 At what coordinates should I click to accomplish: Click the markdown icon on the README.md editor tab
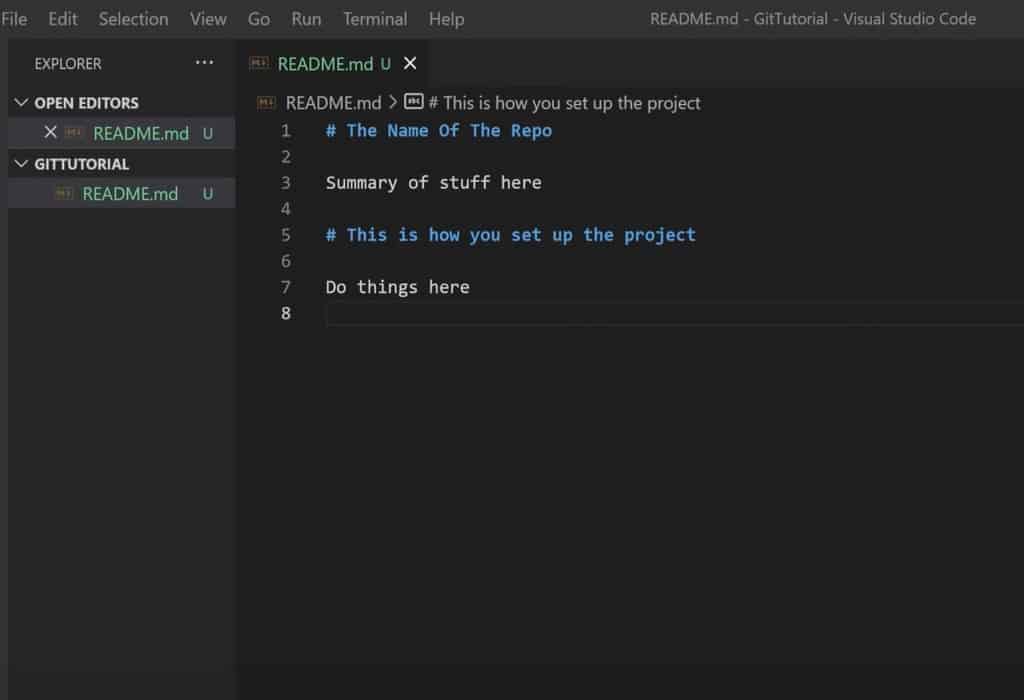pyautogui.click(x=260, y=63)
